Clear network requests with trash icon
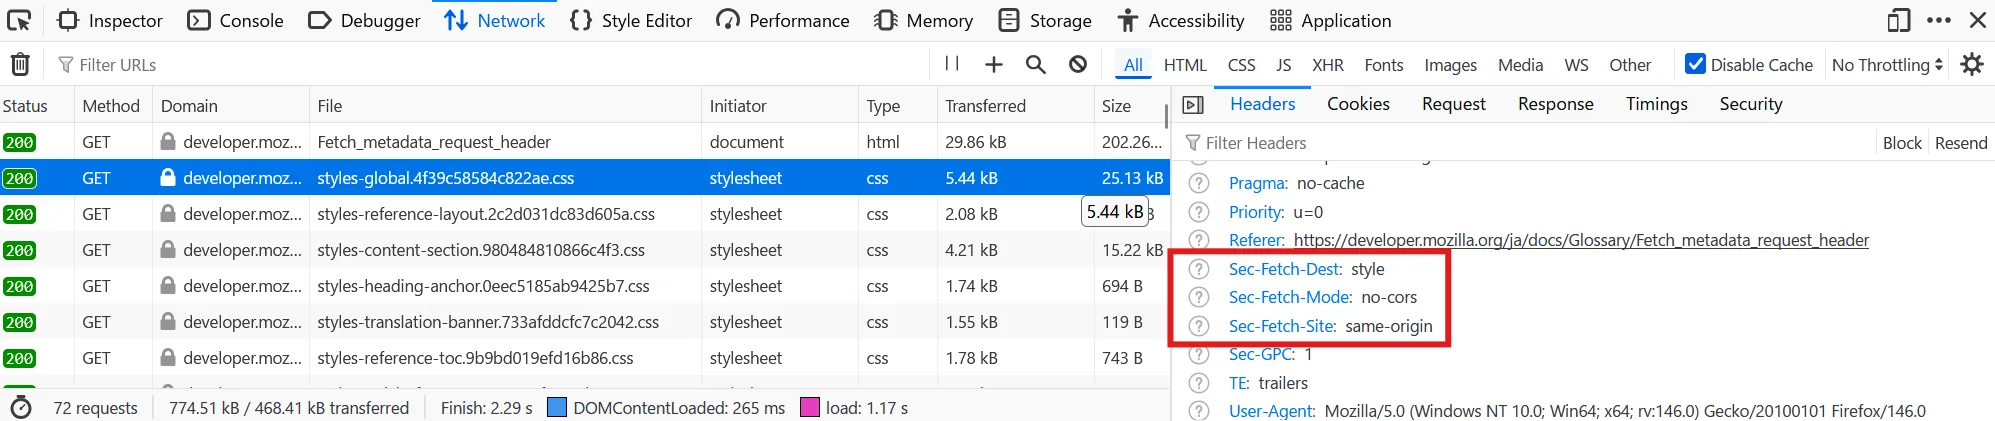Viewport: 1995px width, 421px height. click(x=20, y=65)
